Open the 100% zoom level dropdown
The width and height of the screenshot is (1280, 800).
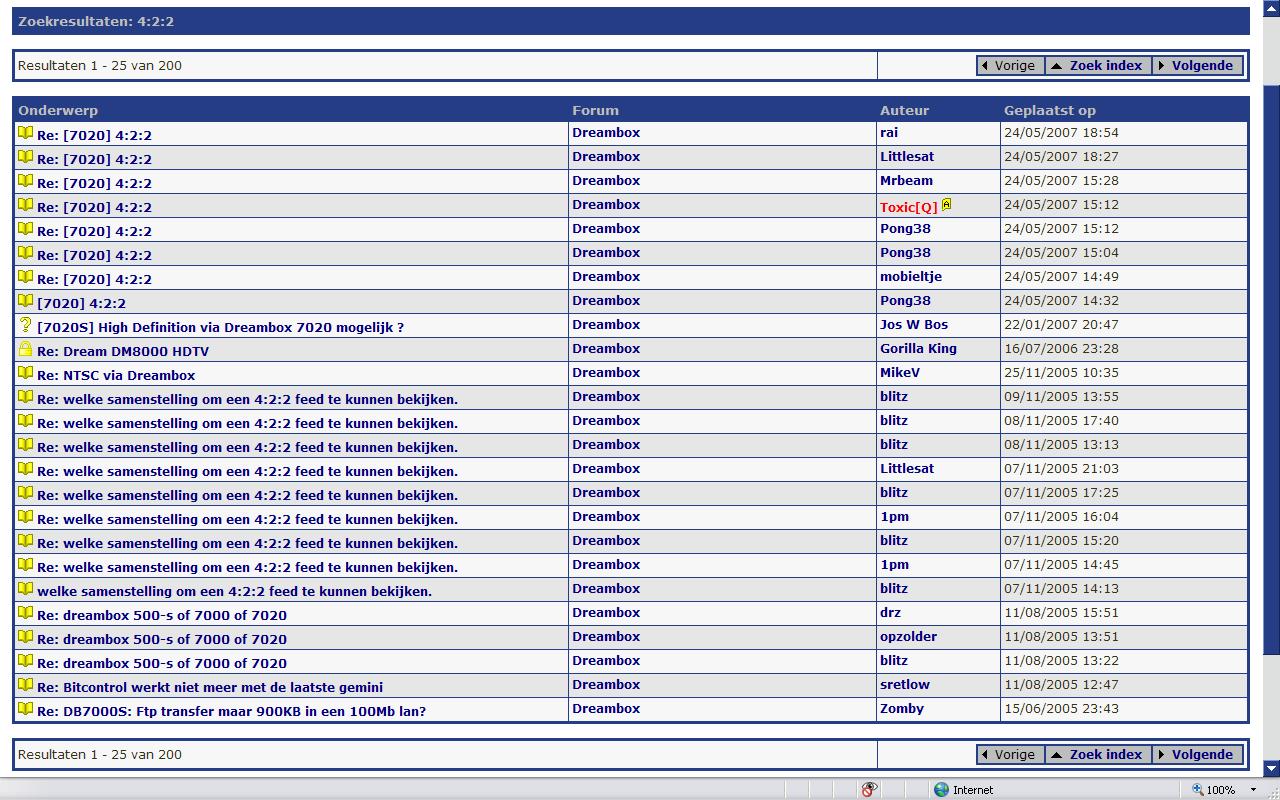[1252, 789]
